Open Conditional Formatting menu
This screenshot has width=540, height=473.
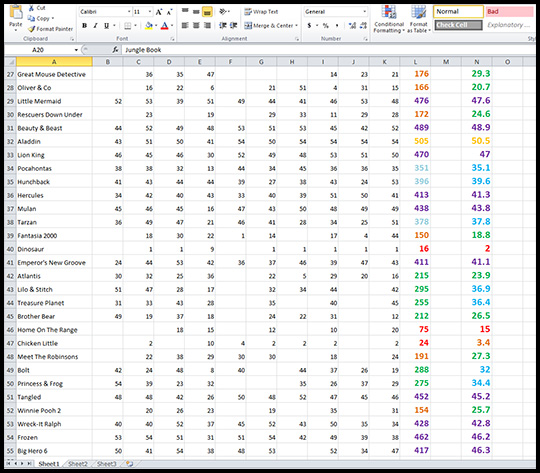coord(389,19)
